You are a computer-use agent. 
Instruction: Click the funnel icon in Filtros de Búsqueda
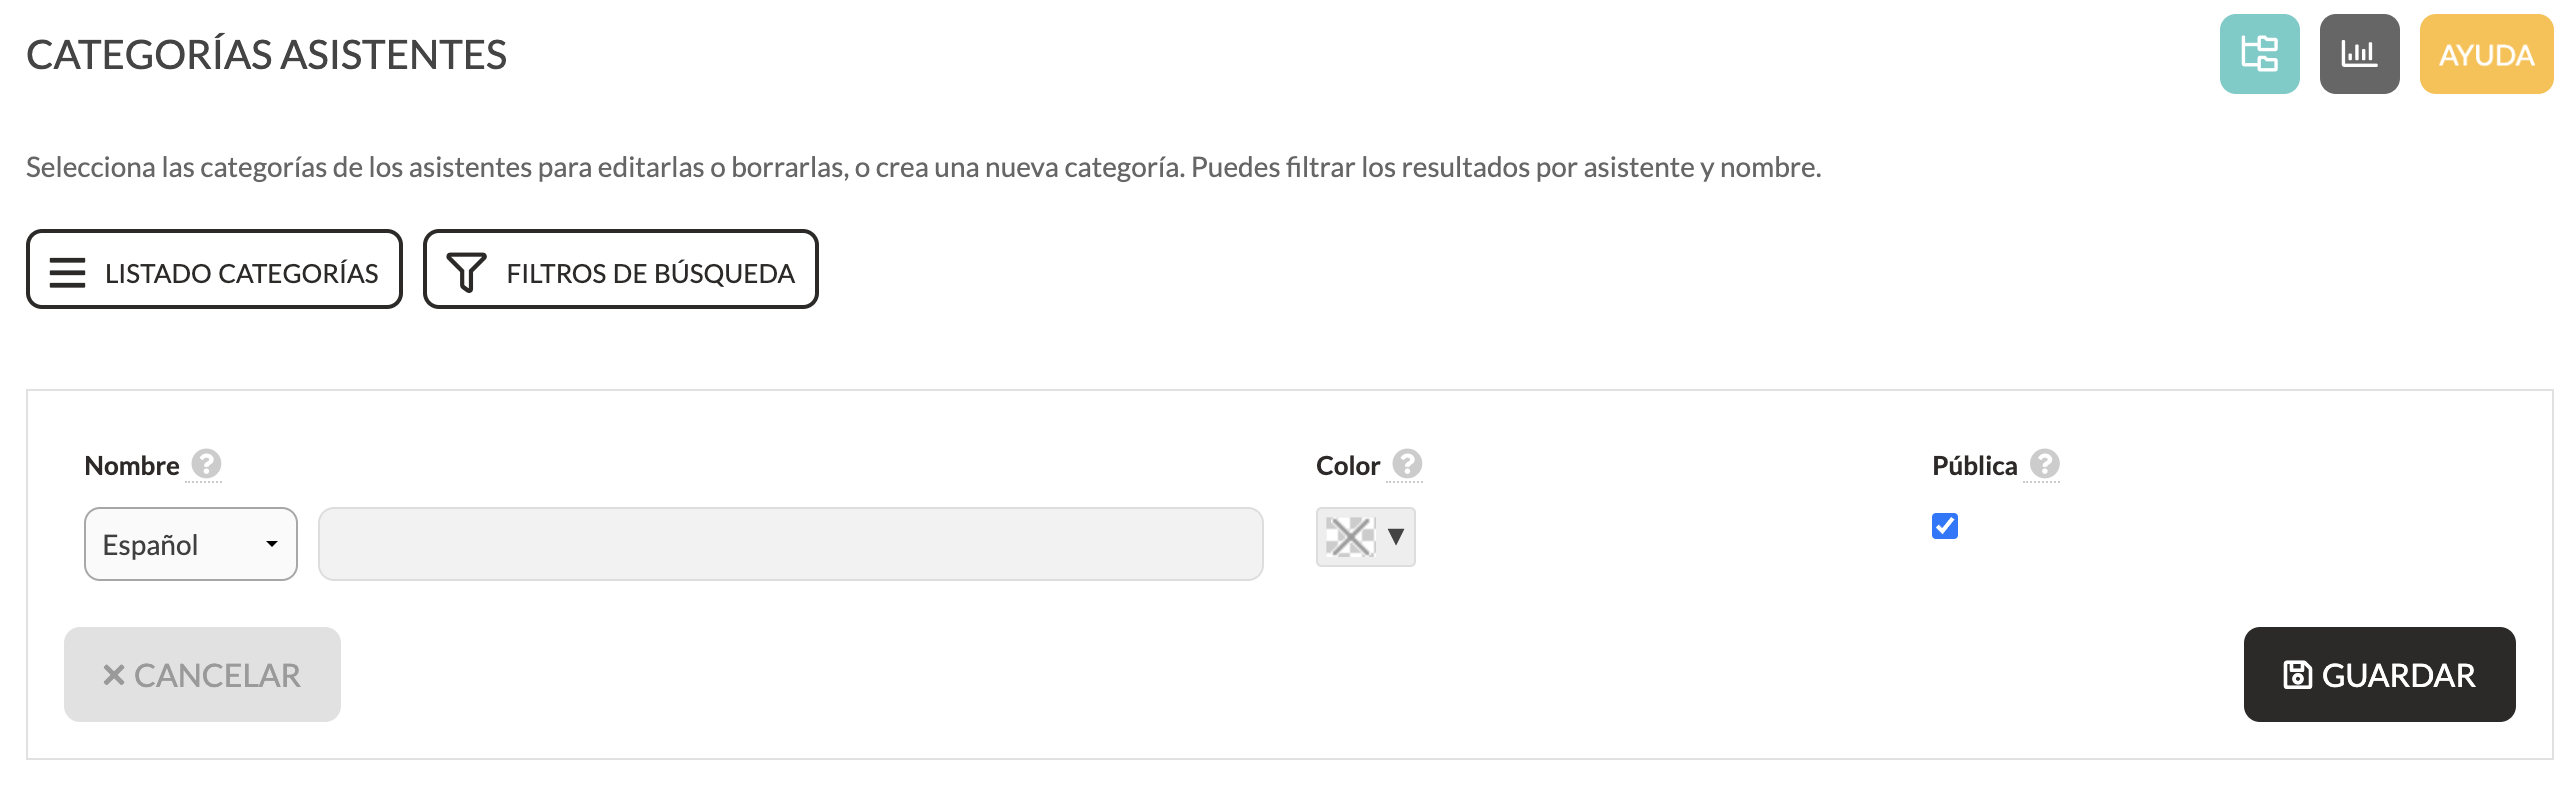click(466, 272)
